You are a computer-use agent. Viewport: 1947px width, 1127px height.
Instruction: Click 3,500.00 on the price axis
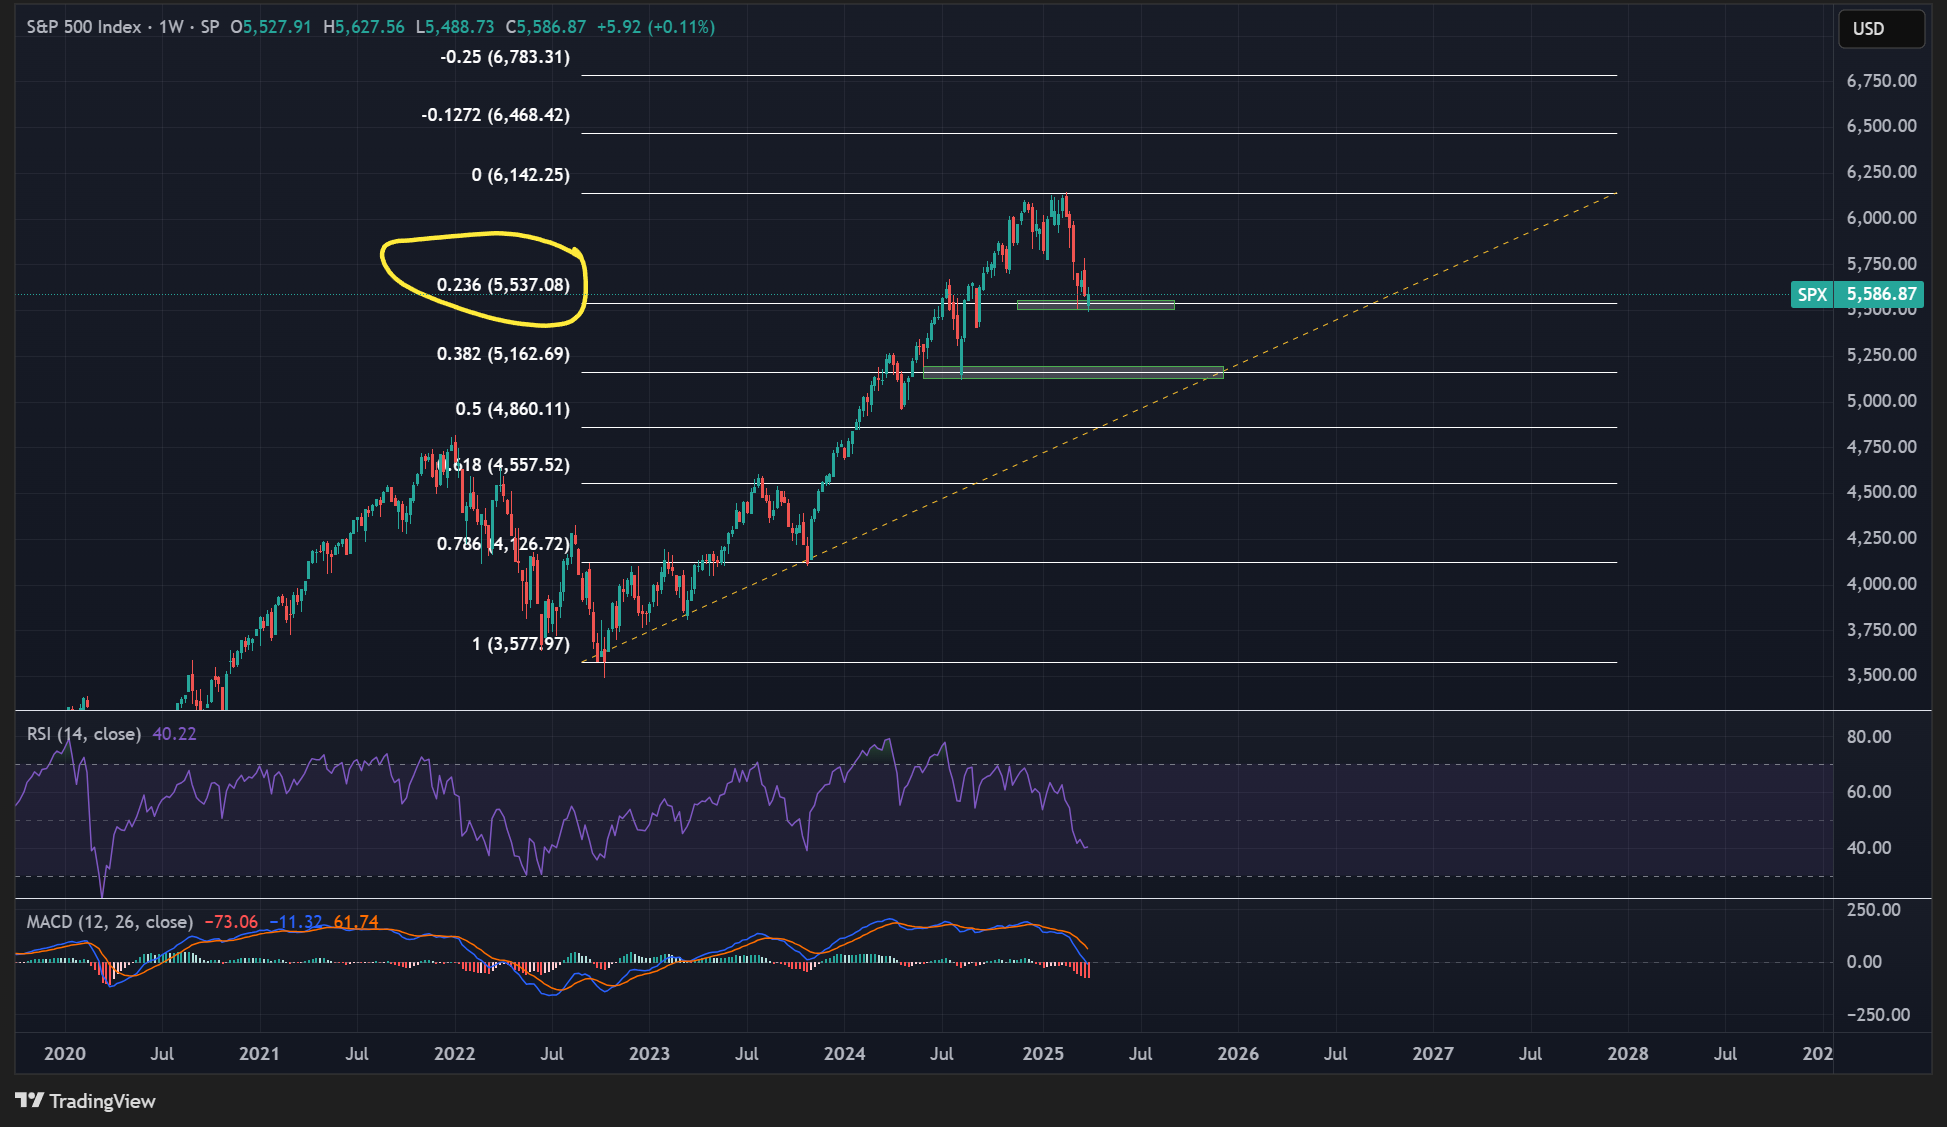click(1881, 675)
